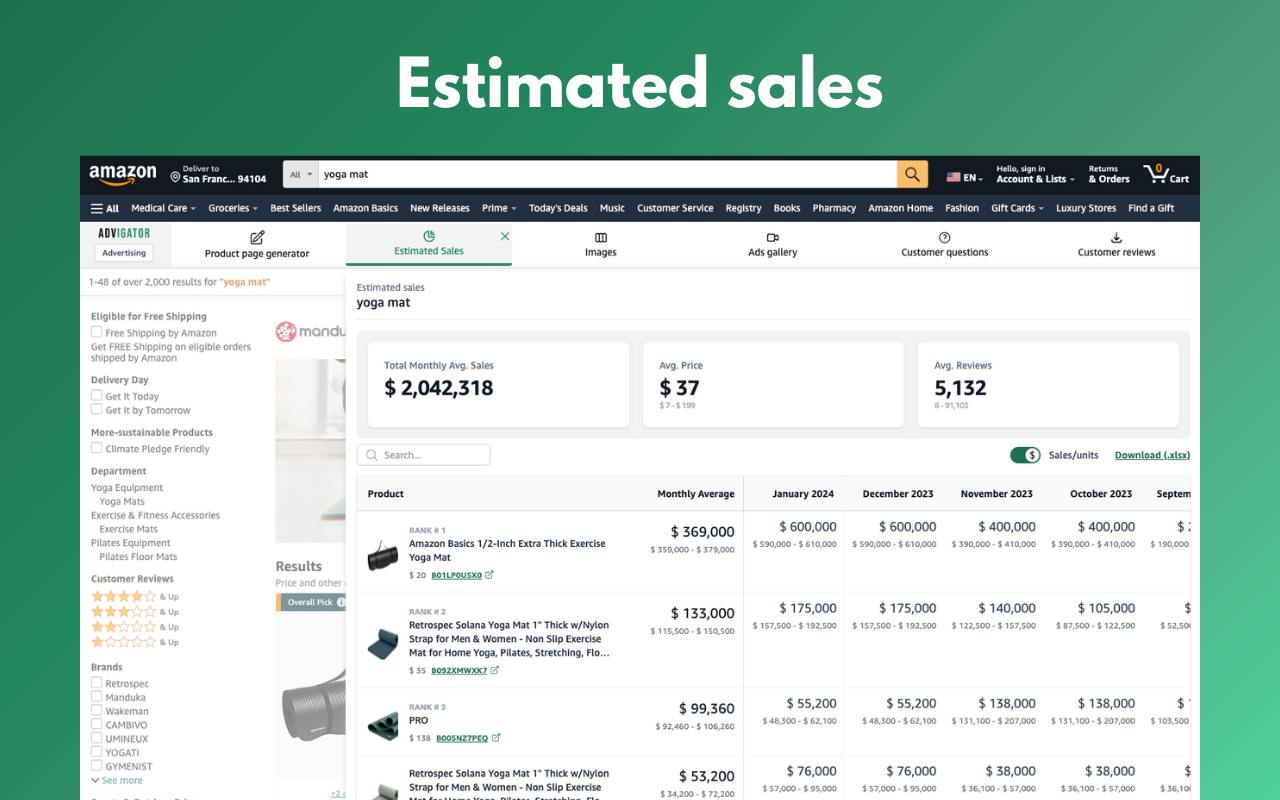
Task: Expand the Medical Care menu
Action: coord(164,208)
